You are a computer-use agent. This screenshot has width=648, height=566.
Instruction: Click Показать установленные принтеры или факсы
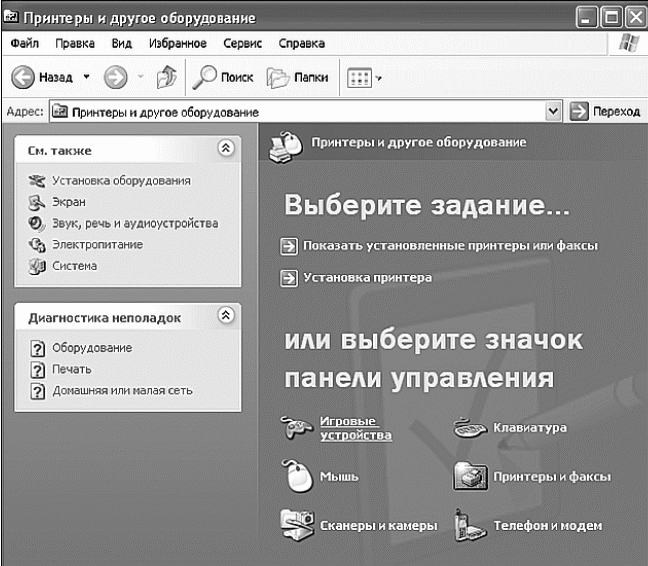[x=450, y=245]
